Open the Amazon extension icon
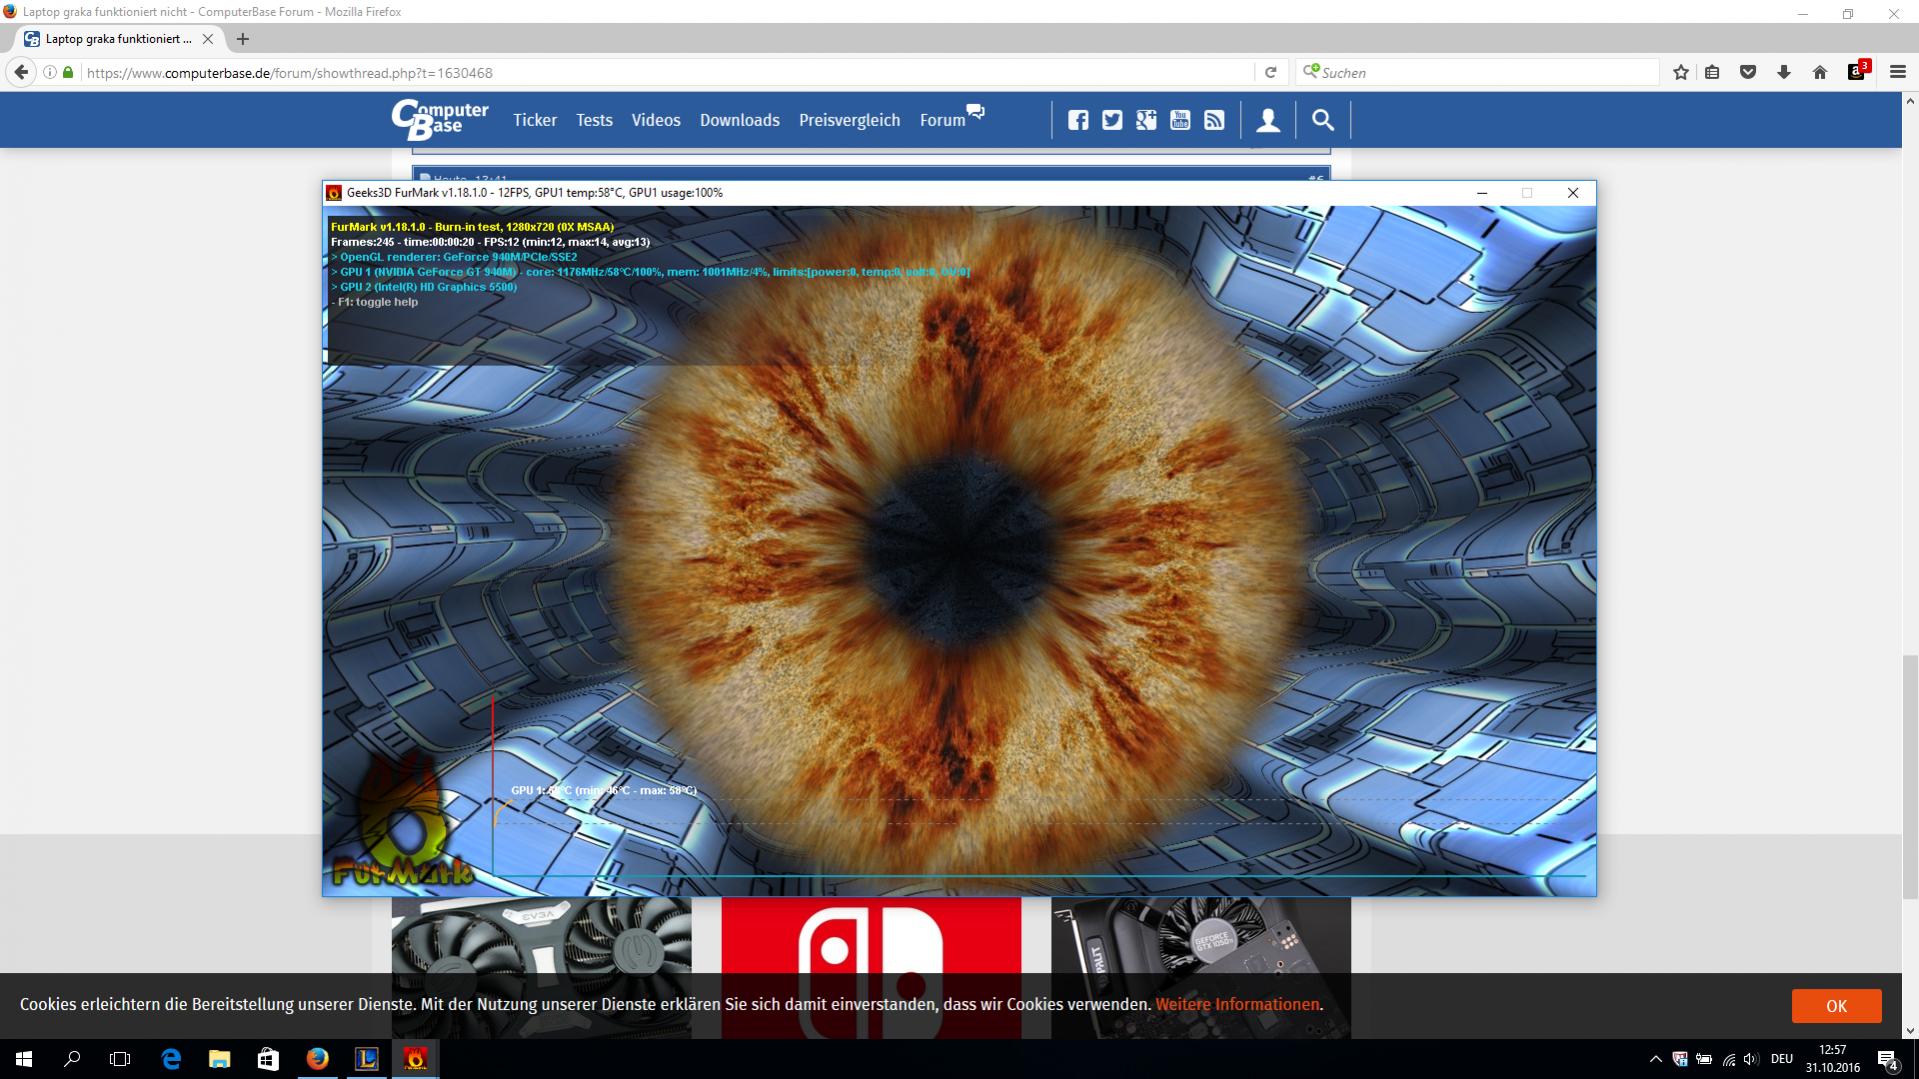Image resolution: width=1919 pixels, height=1079 pixels. (x=1857, y=72)
